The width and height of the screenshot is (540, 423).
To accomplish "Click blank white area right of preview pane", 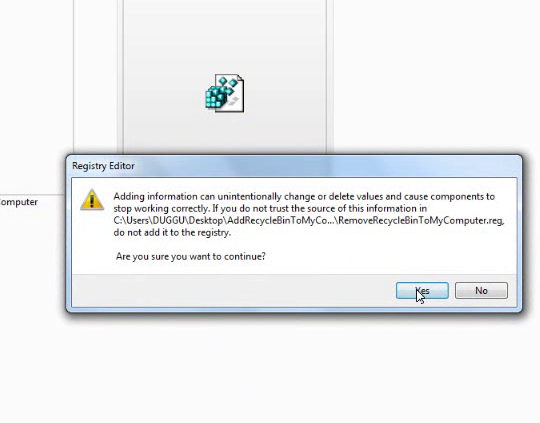I will (x=434, y=76).
